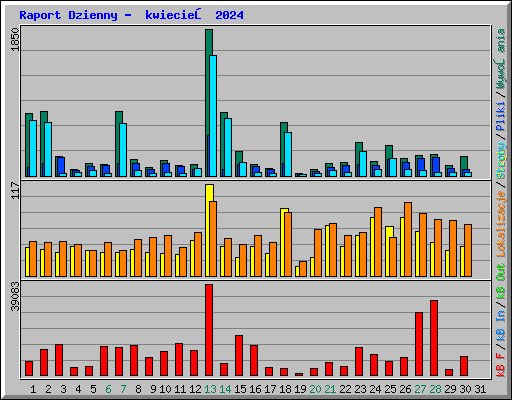Click day label 18 on x-axis
The height and width of the screenshot is (400, 512).
point(285,389)
